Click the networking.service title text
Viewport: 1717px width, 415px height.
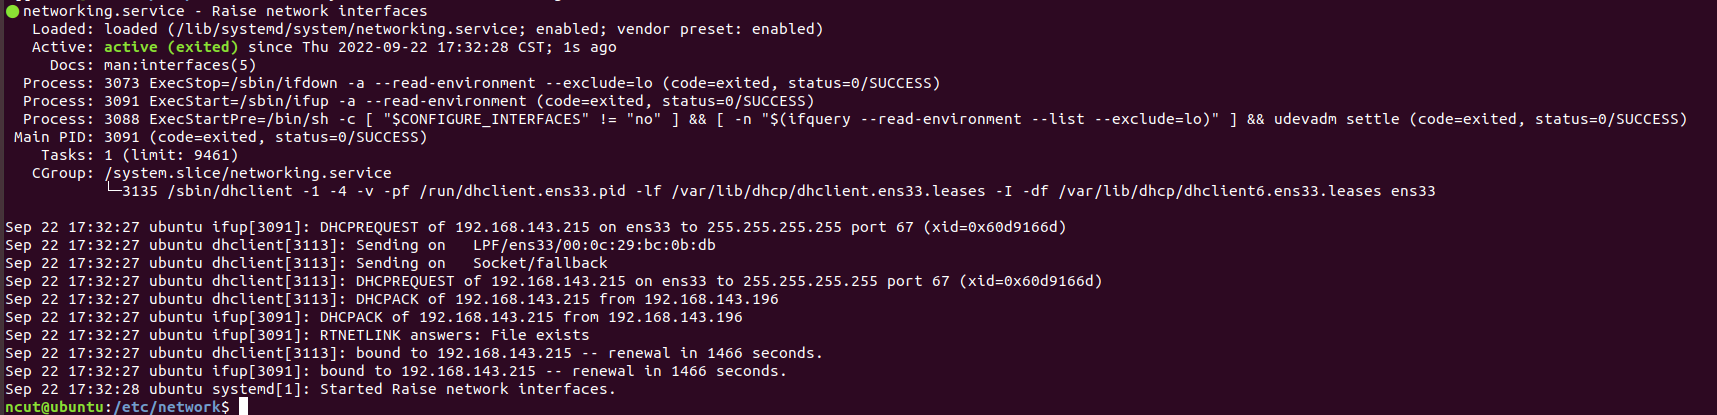pos(104,11)
